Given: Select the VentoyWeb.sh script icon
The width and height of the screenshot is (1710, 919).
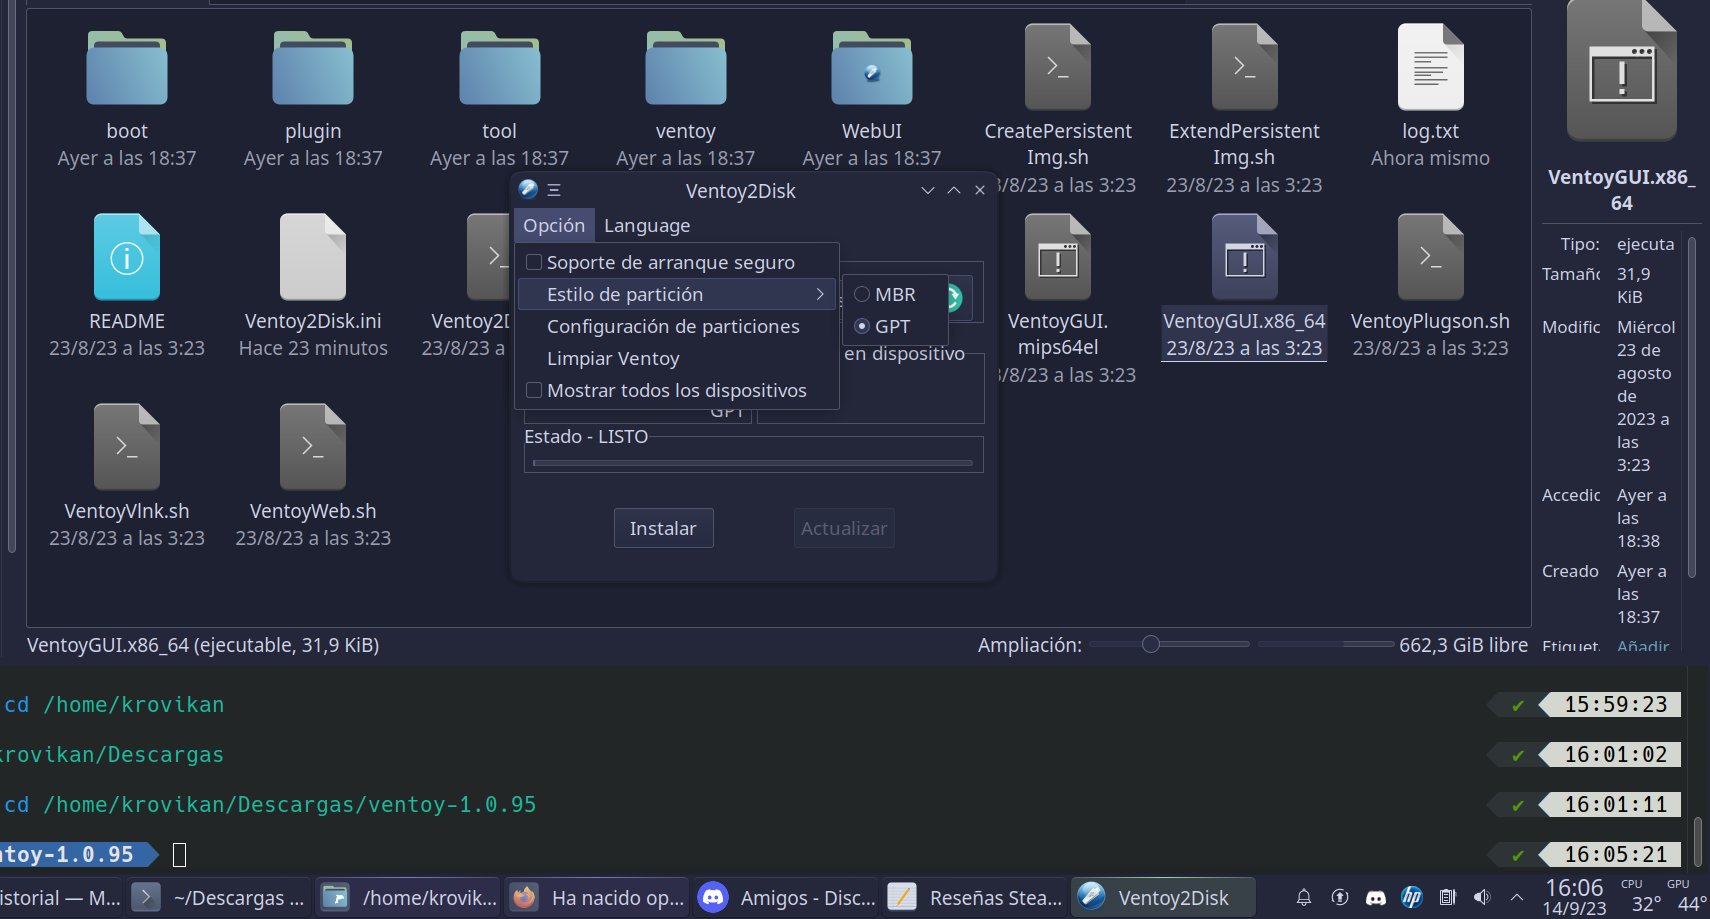Looking at the screenshot, I should pos(313,447).
